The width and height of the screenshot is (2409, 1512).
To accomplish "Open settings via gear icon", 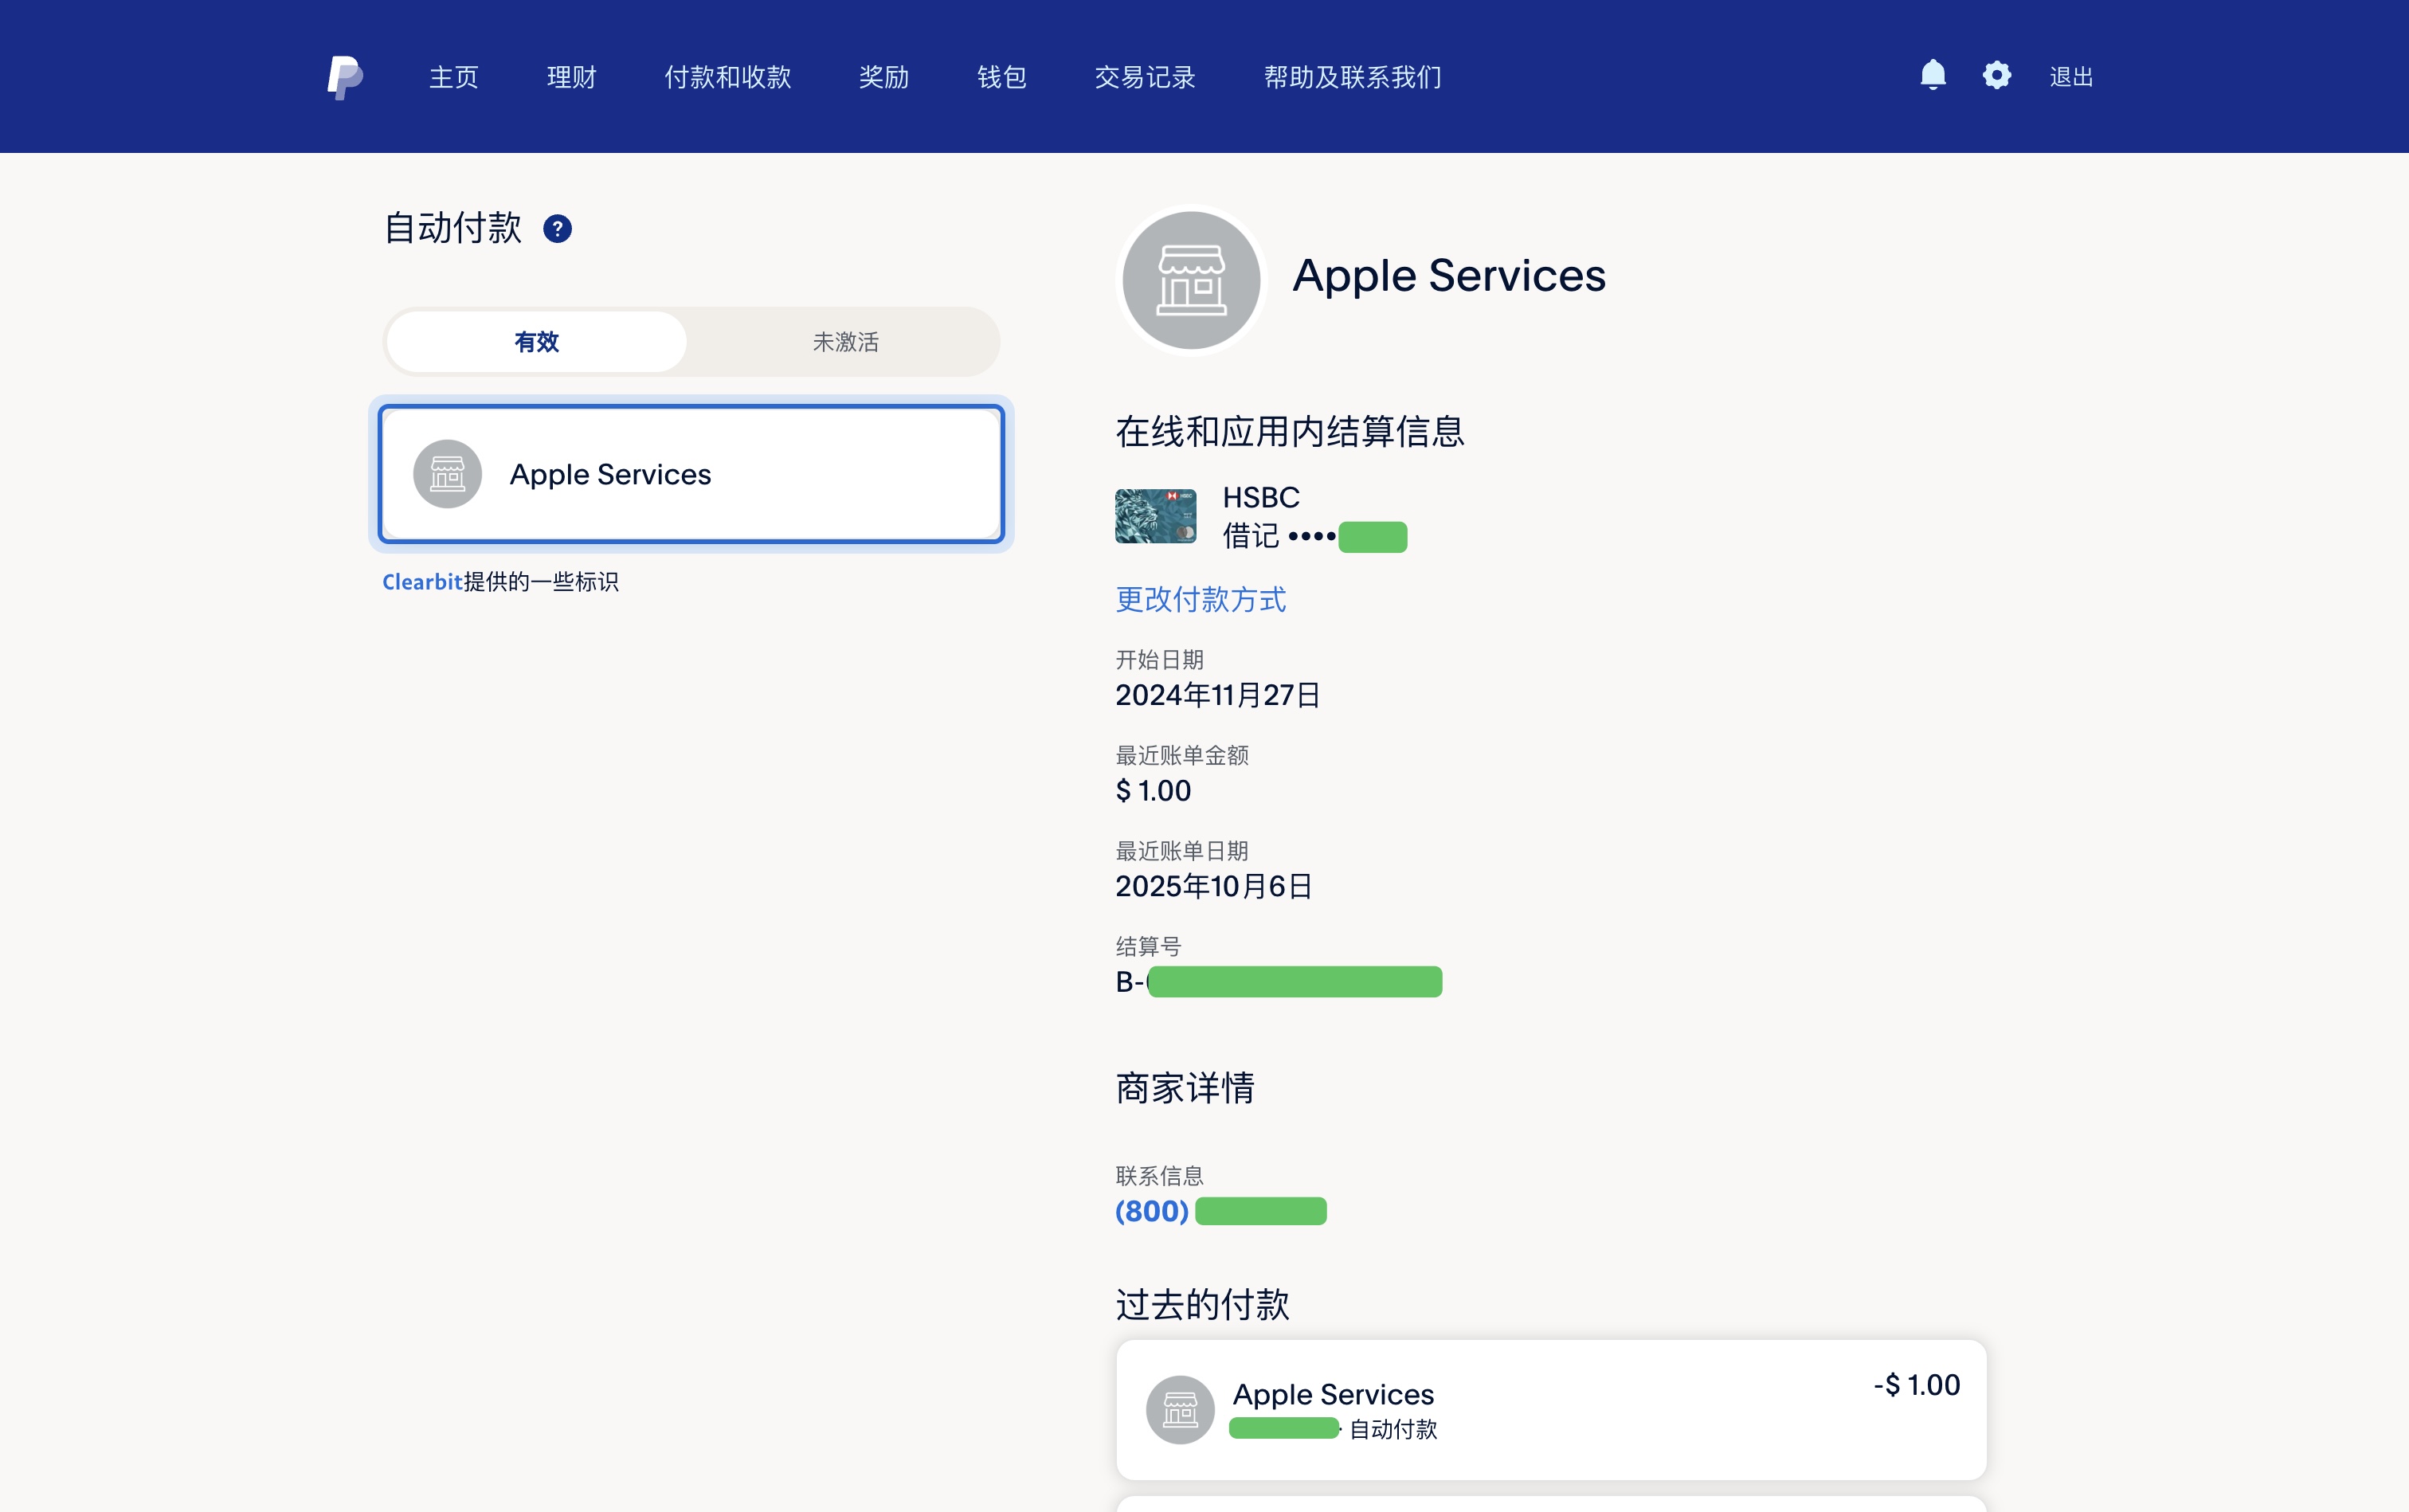I will pos(1996,75).
